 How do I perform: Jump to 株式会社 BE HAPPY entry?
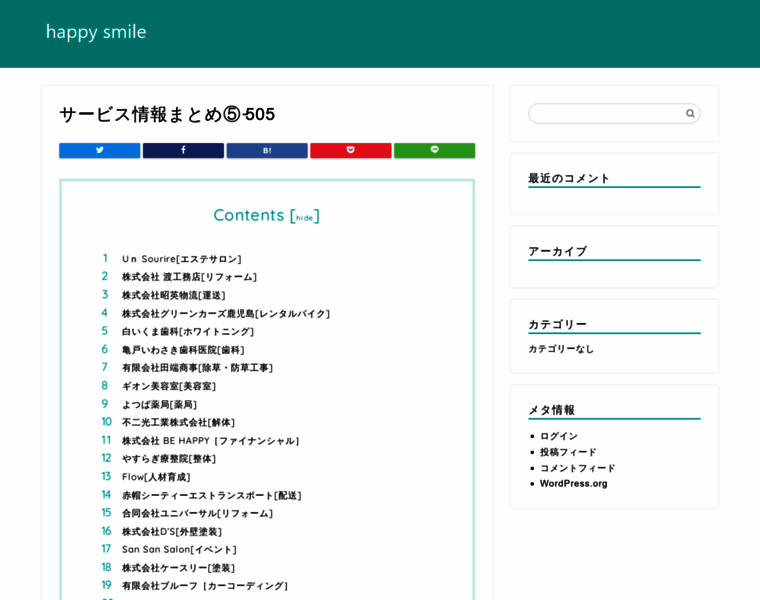tap(210, 441)
